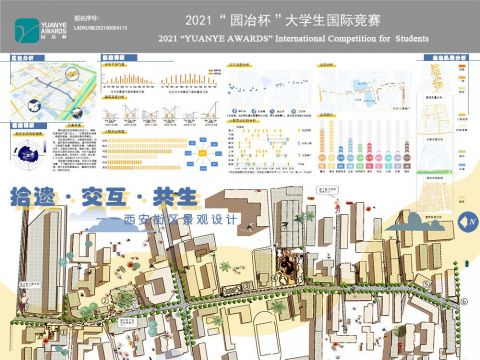Click the orange circle in the color chart

(x=322, y=158)
